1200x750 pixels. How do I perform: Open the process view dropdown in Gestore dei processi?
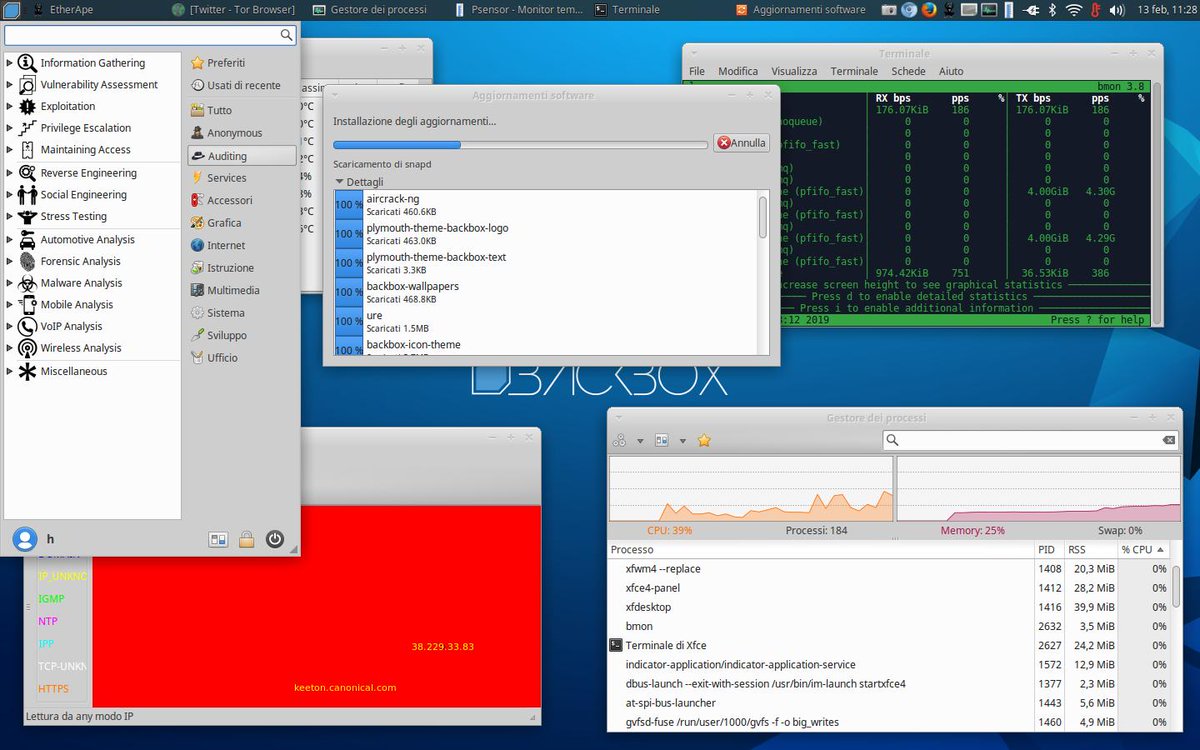640,440
